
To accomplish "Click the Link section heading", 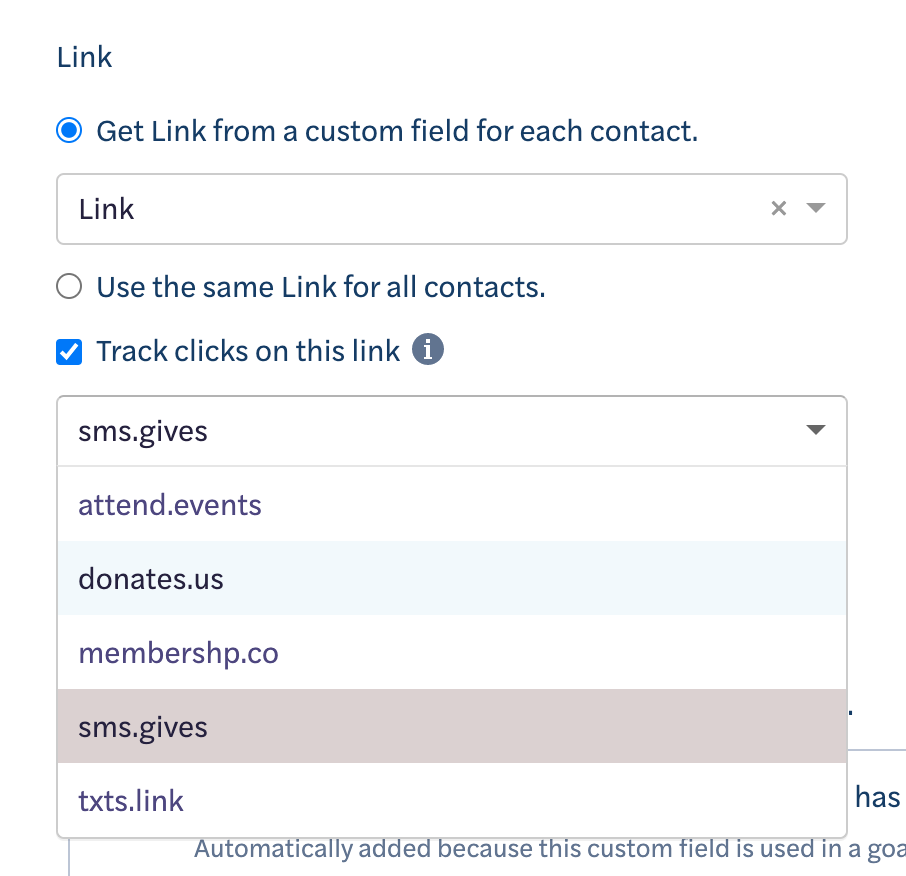I will (84, 57).
